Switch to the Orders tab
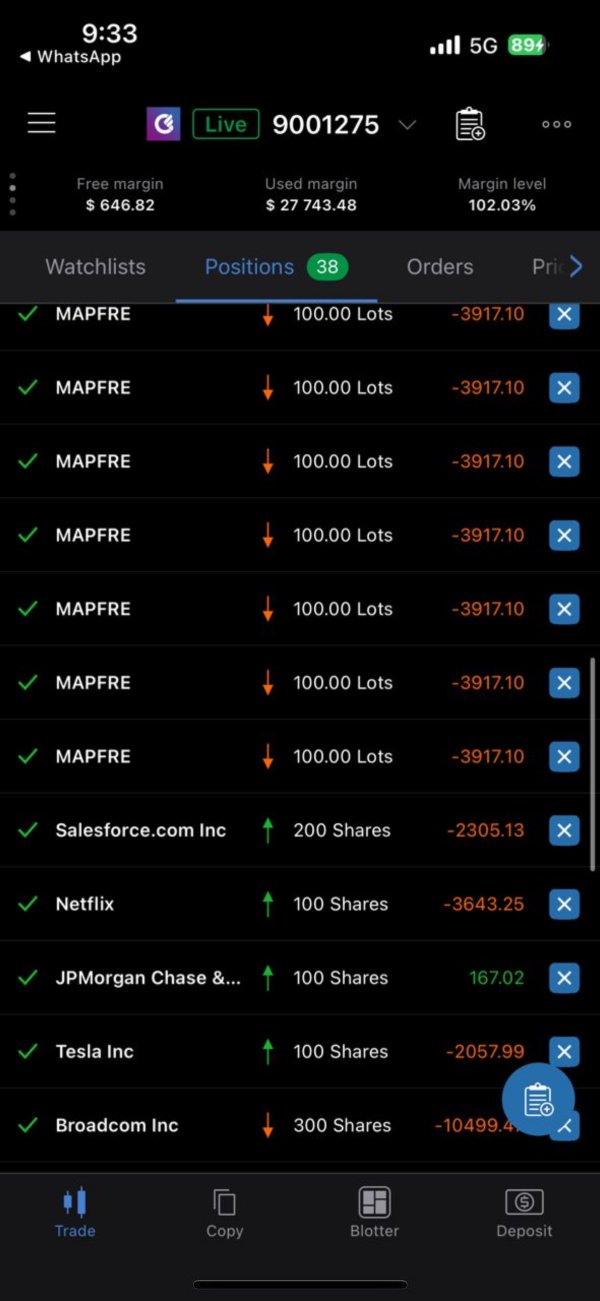Screen dimensions: 600x1301 pyautogui.click(x=440, y=267)
